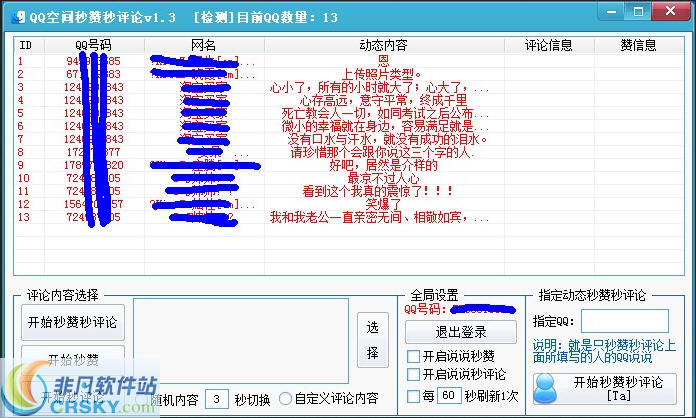Select row starting 死亡教会人一切
The image size is (696, 418).
349,113
